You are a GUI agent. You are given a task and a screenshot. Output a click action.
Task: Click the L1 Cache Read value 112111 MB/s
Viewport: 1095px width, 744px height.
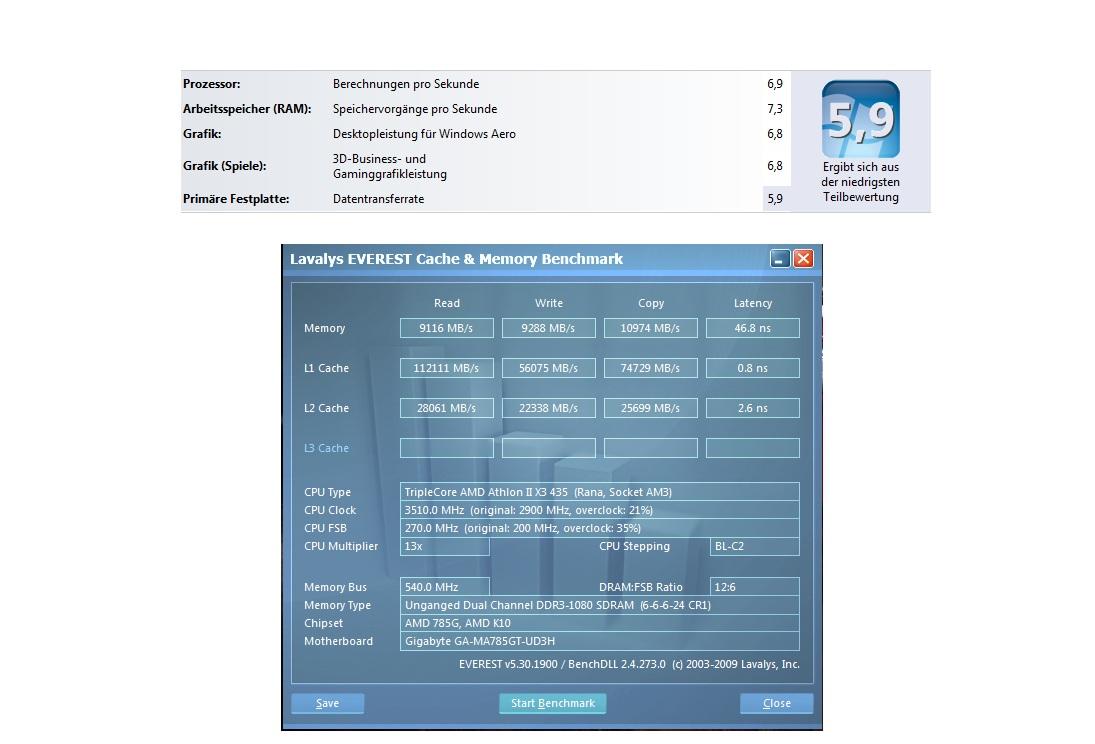pyautogui.click(x=446, y=368)
